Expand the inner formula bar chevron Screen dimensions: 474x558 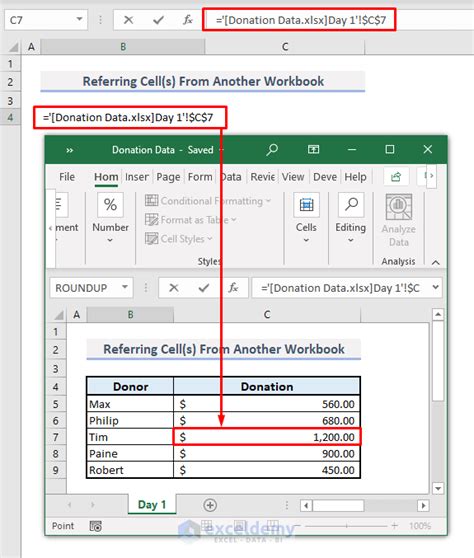pyautogui.click(x=436, y=287)
